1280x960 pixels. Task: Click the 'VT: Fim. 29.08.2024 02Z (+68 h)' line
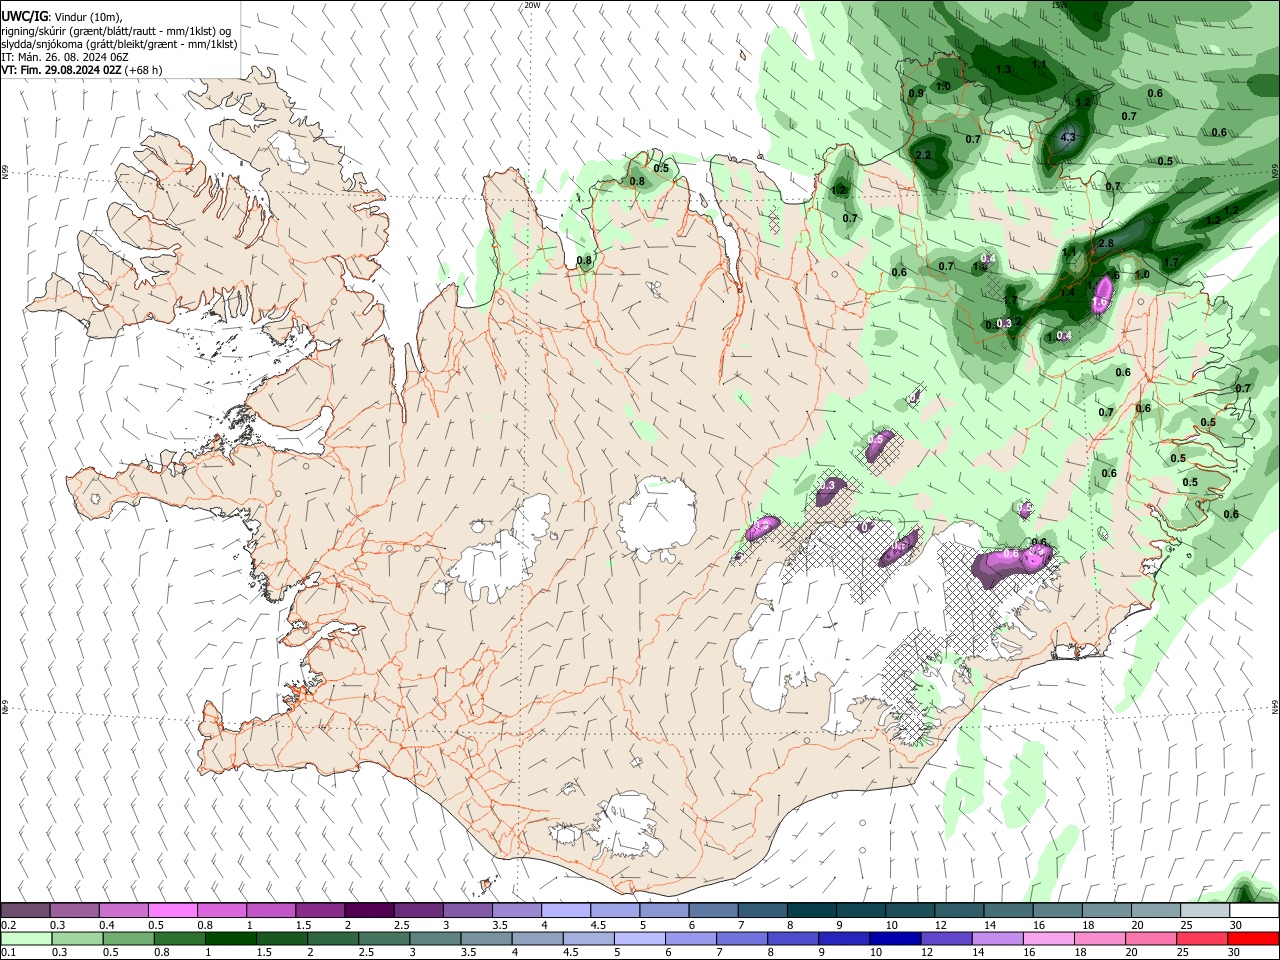point(81,70)
